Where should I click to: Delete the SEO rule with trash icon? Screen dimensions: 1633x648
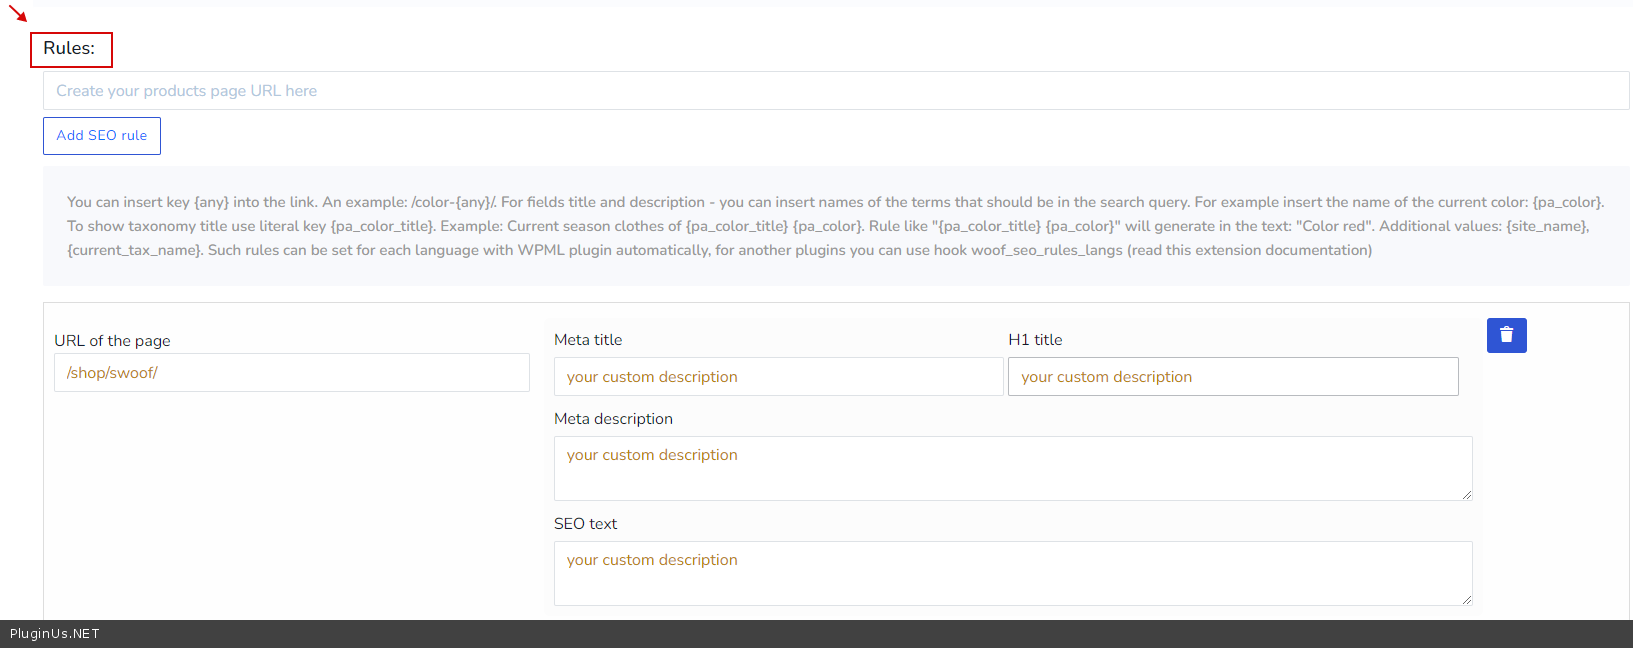(1506, 336)
